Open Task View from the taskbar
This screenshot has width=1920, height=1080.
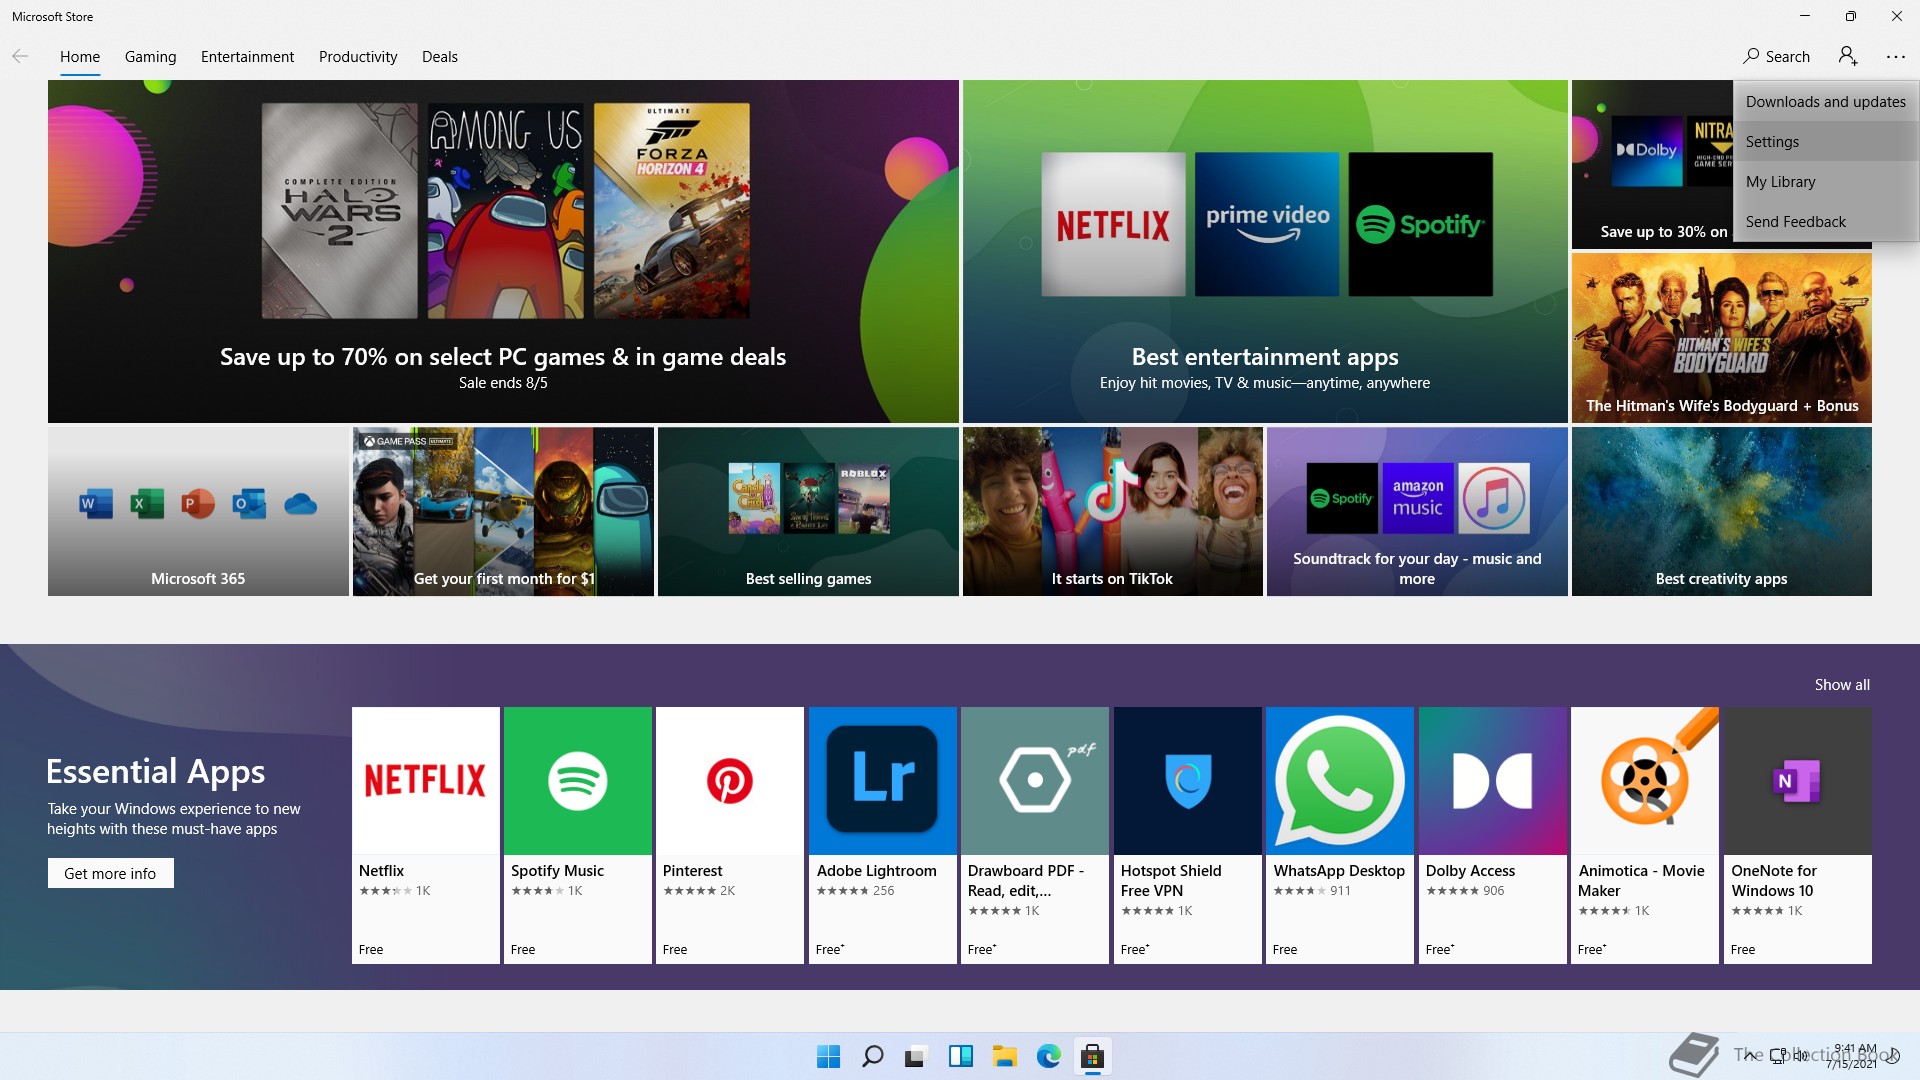point(916,1056)
